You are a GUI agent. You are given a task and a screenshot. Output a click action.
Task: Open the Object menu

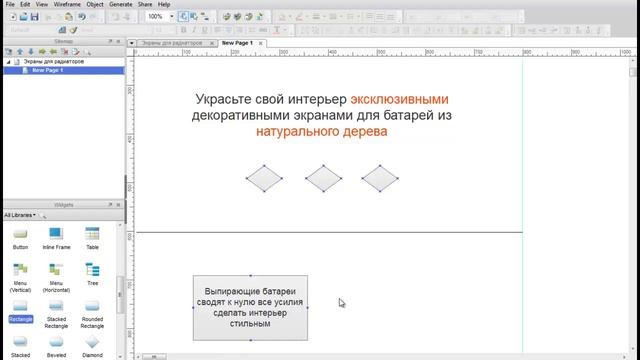[95, 4]
